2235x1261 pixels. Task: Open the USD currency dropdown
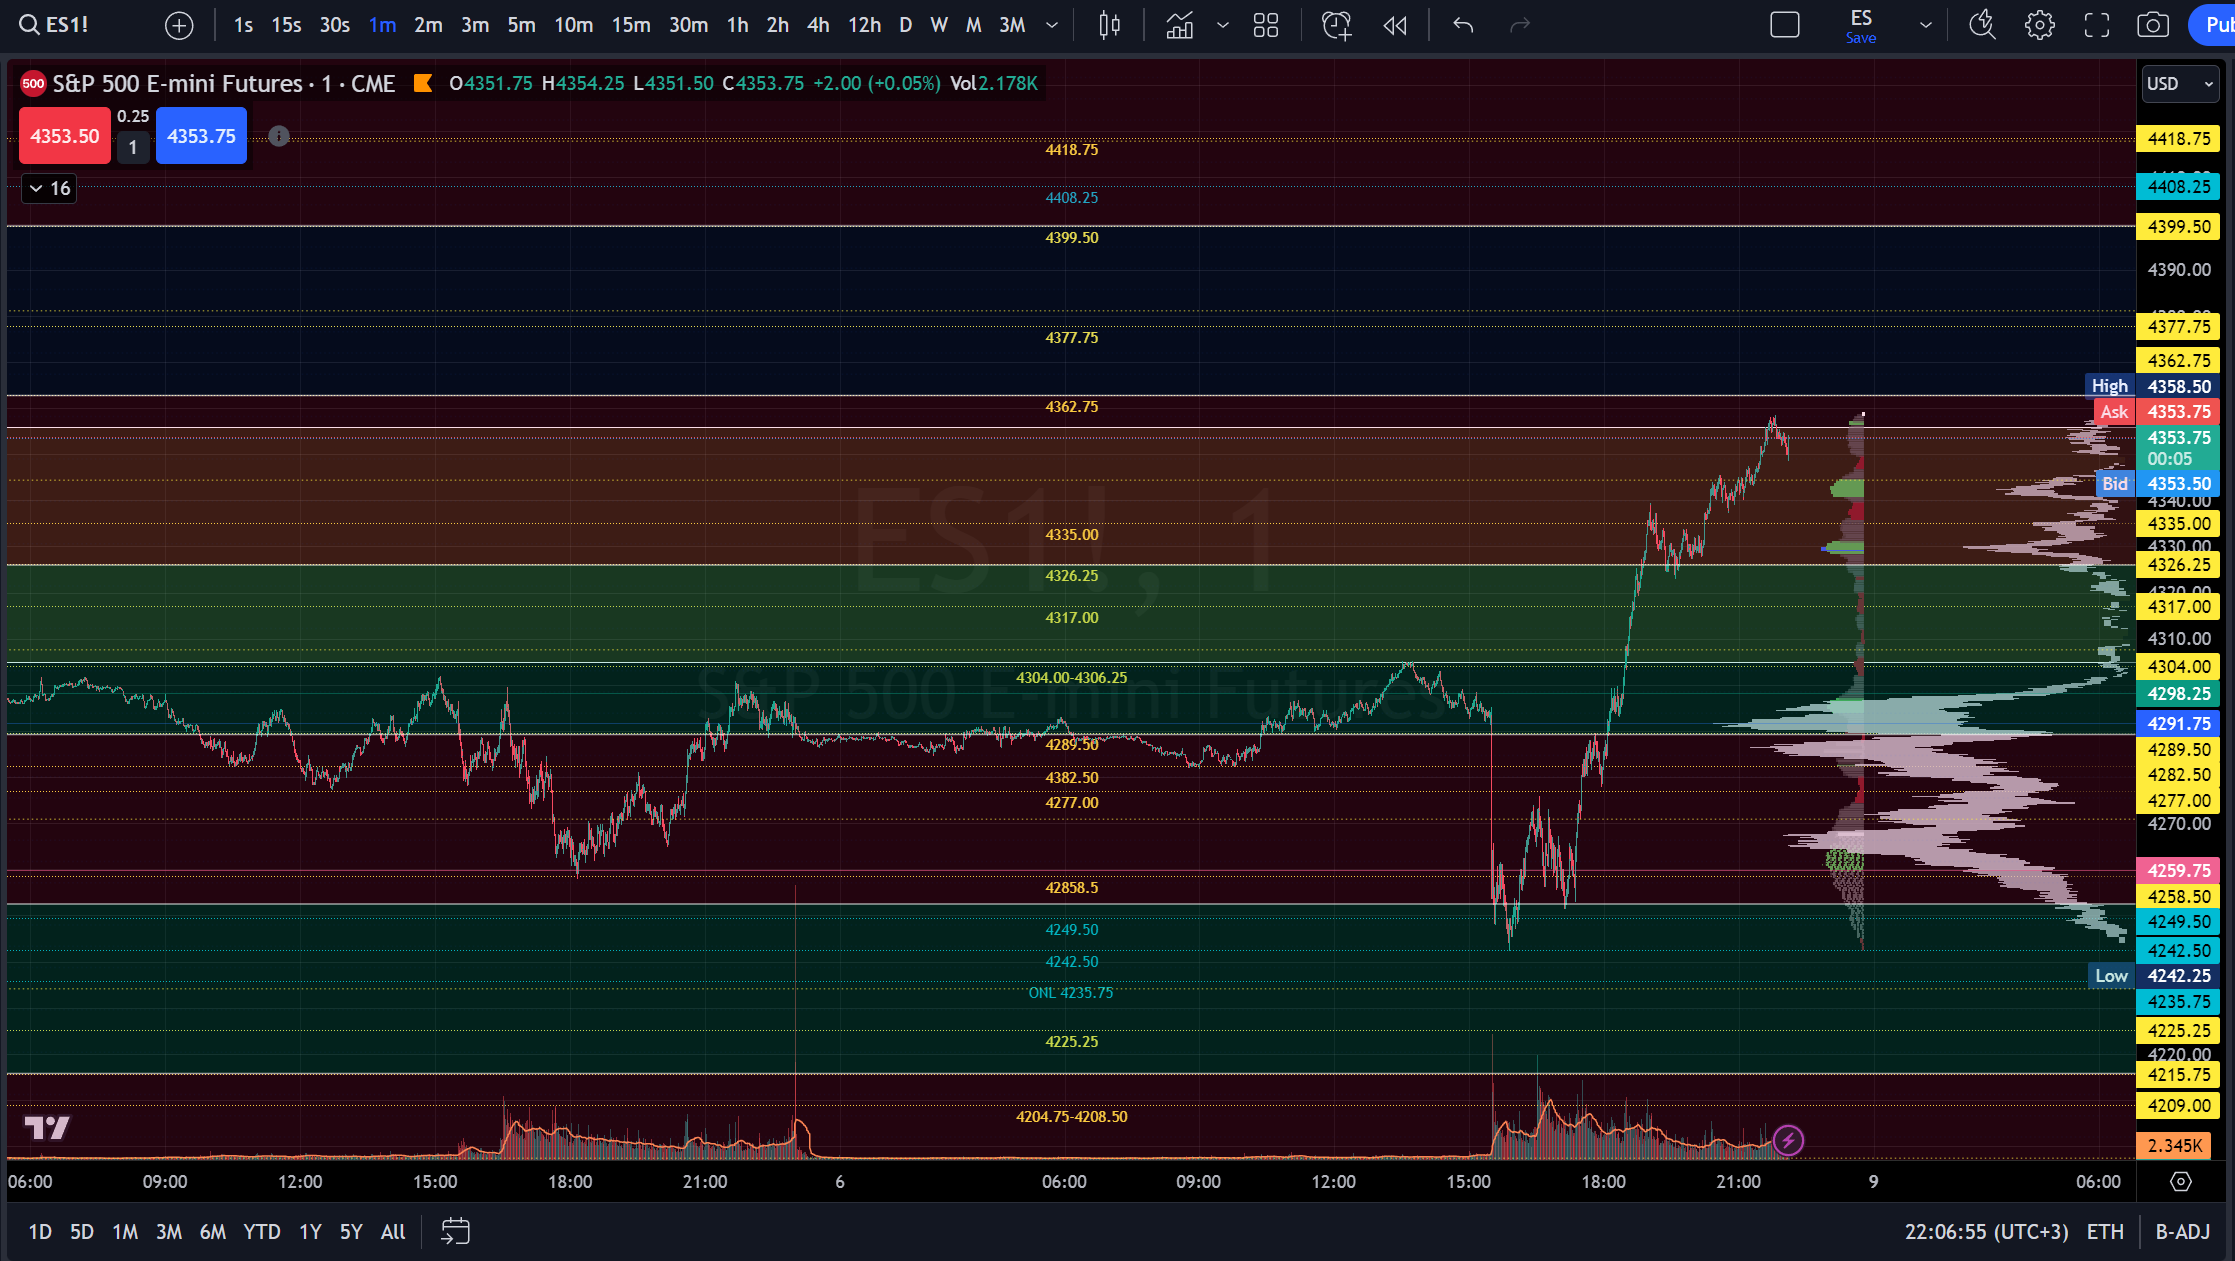pyautogui.click(x=2180, y=84)
